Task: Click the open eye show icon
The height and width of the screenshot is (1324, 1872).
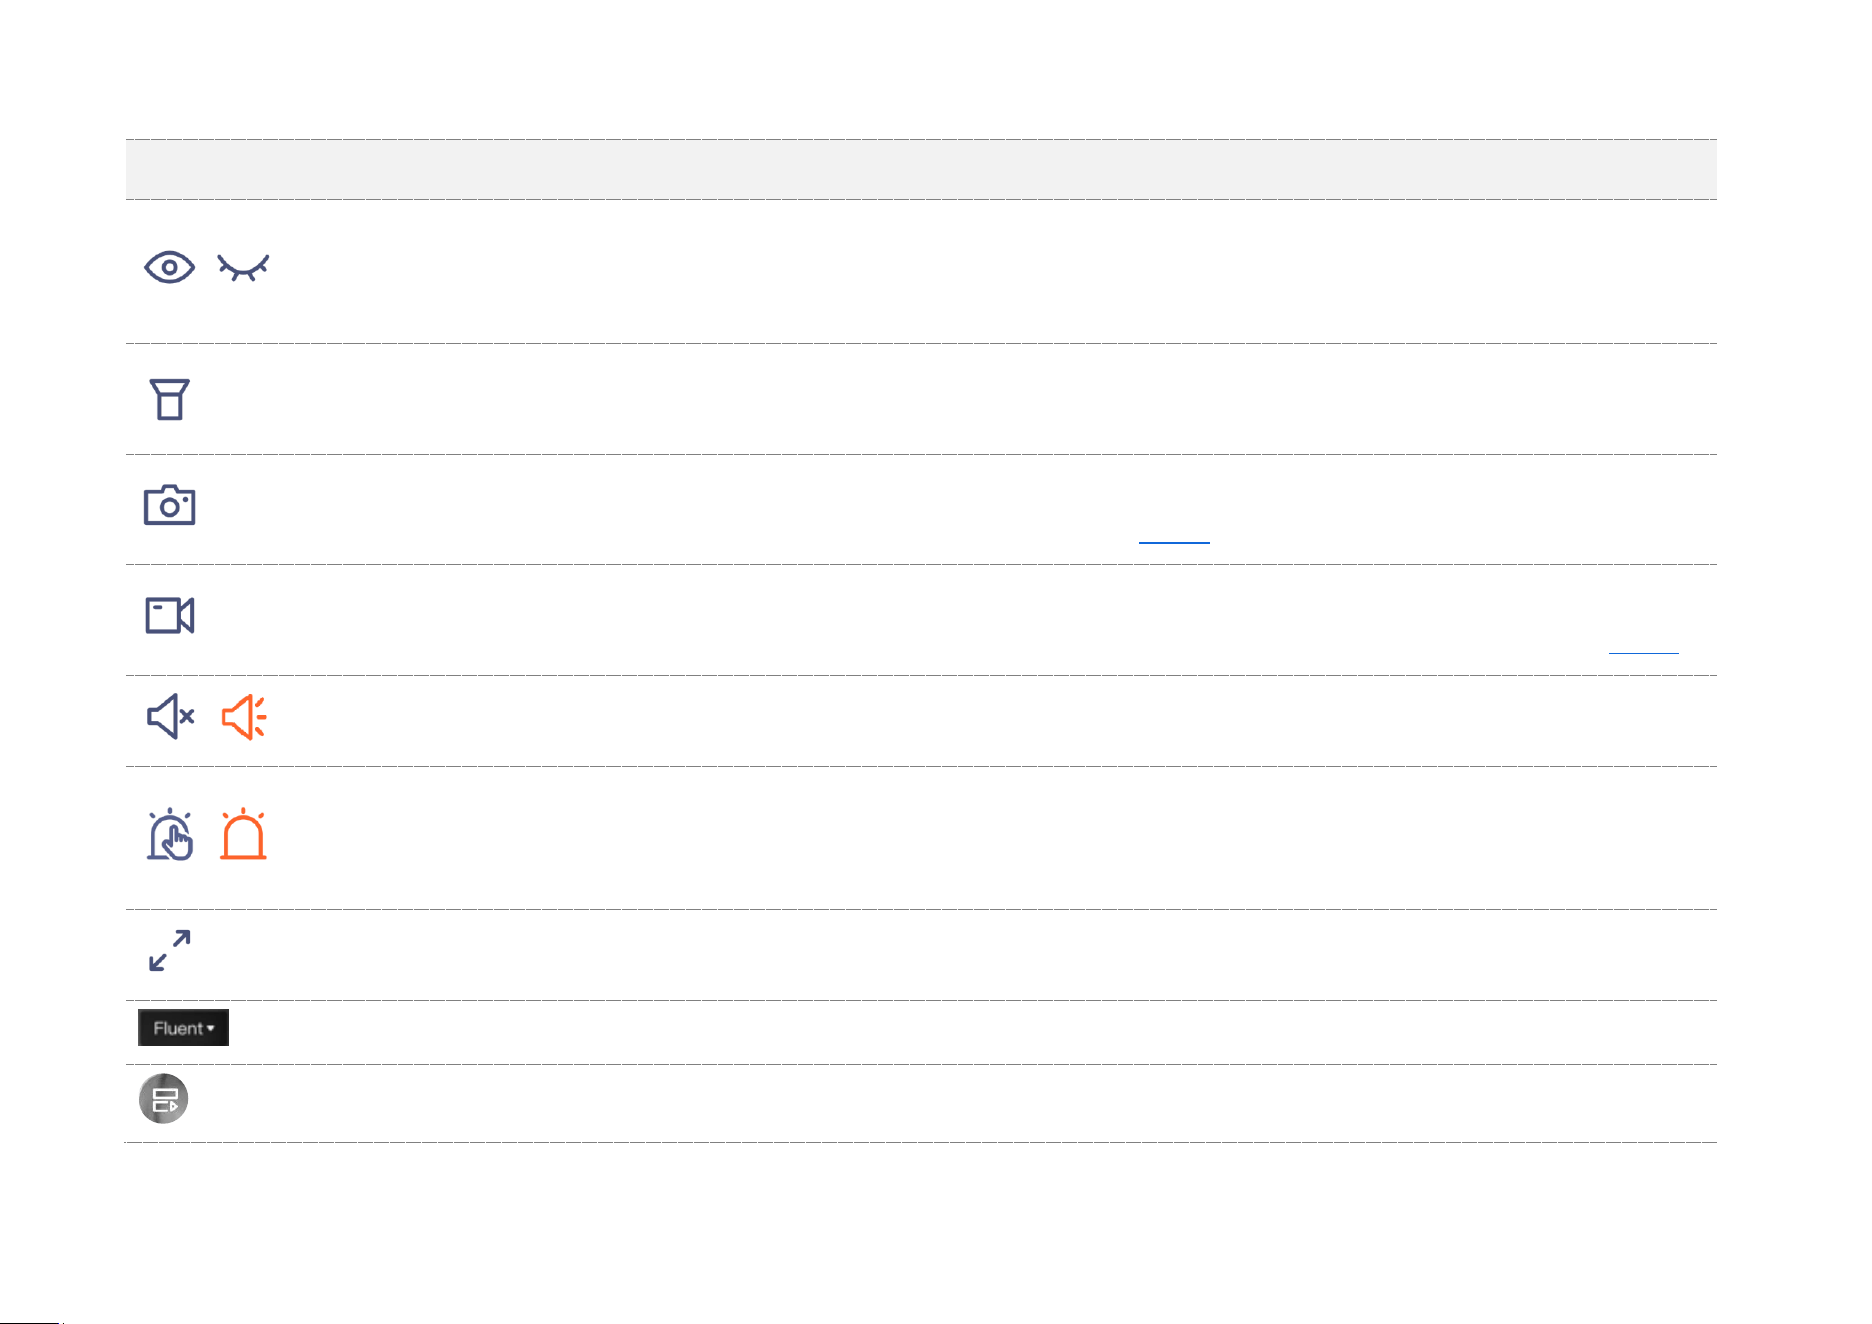Action: click(169, 267)
